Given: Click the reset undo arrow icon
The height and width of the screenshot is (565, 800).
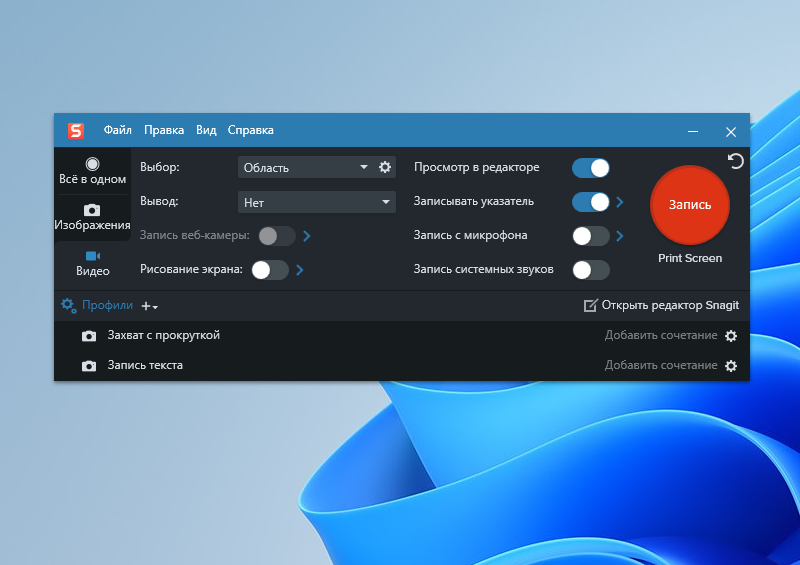Looking at the screenshot, I should coord(735,161).
